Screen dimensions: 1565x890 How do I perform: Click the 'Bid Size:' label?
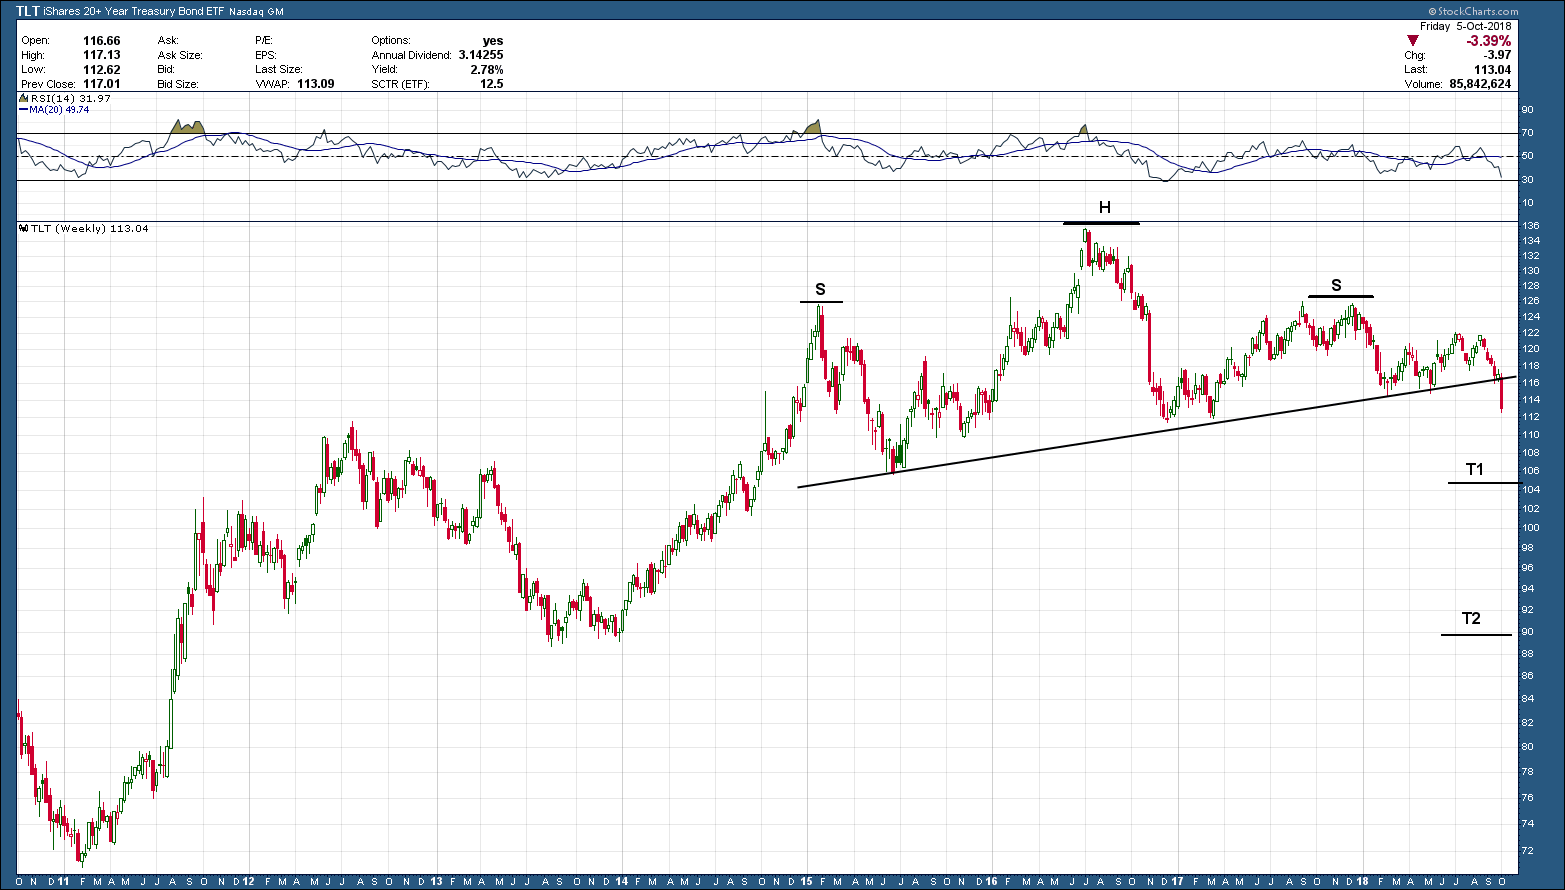pyautogui.click(x=178, y=84)
